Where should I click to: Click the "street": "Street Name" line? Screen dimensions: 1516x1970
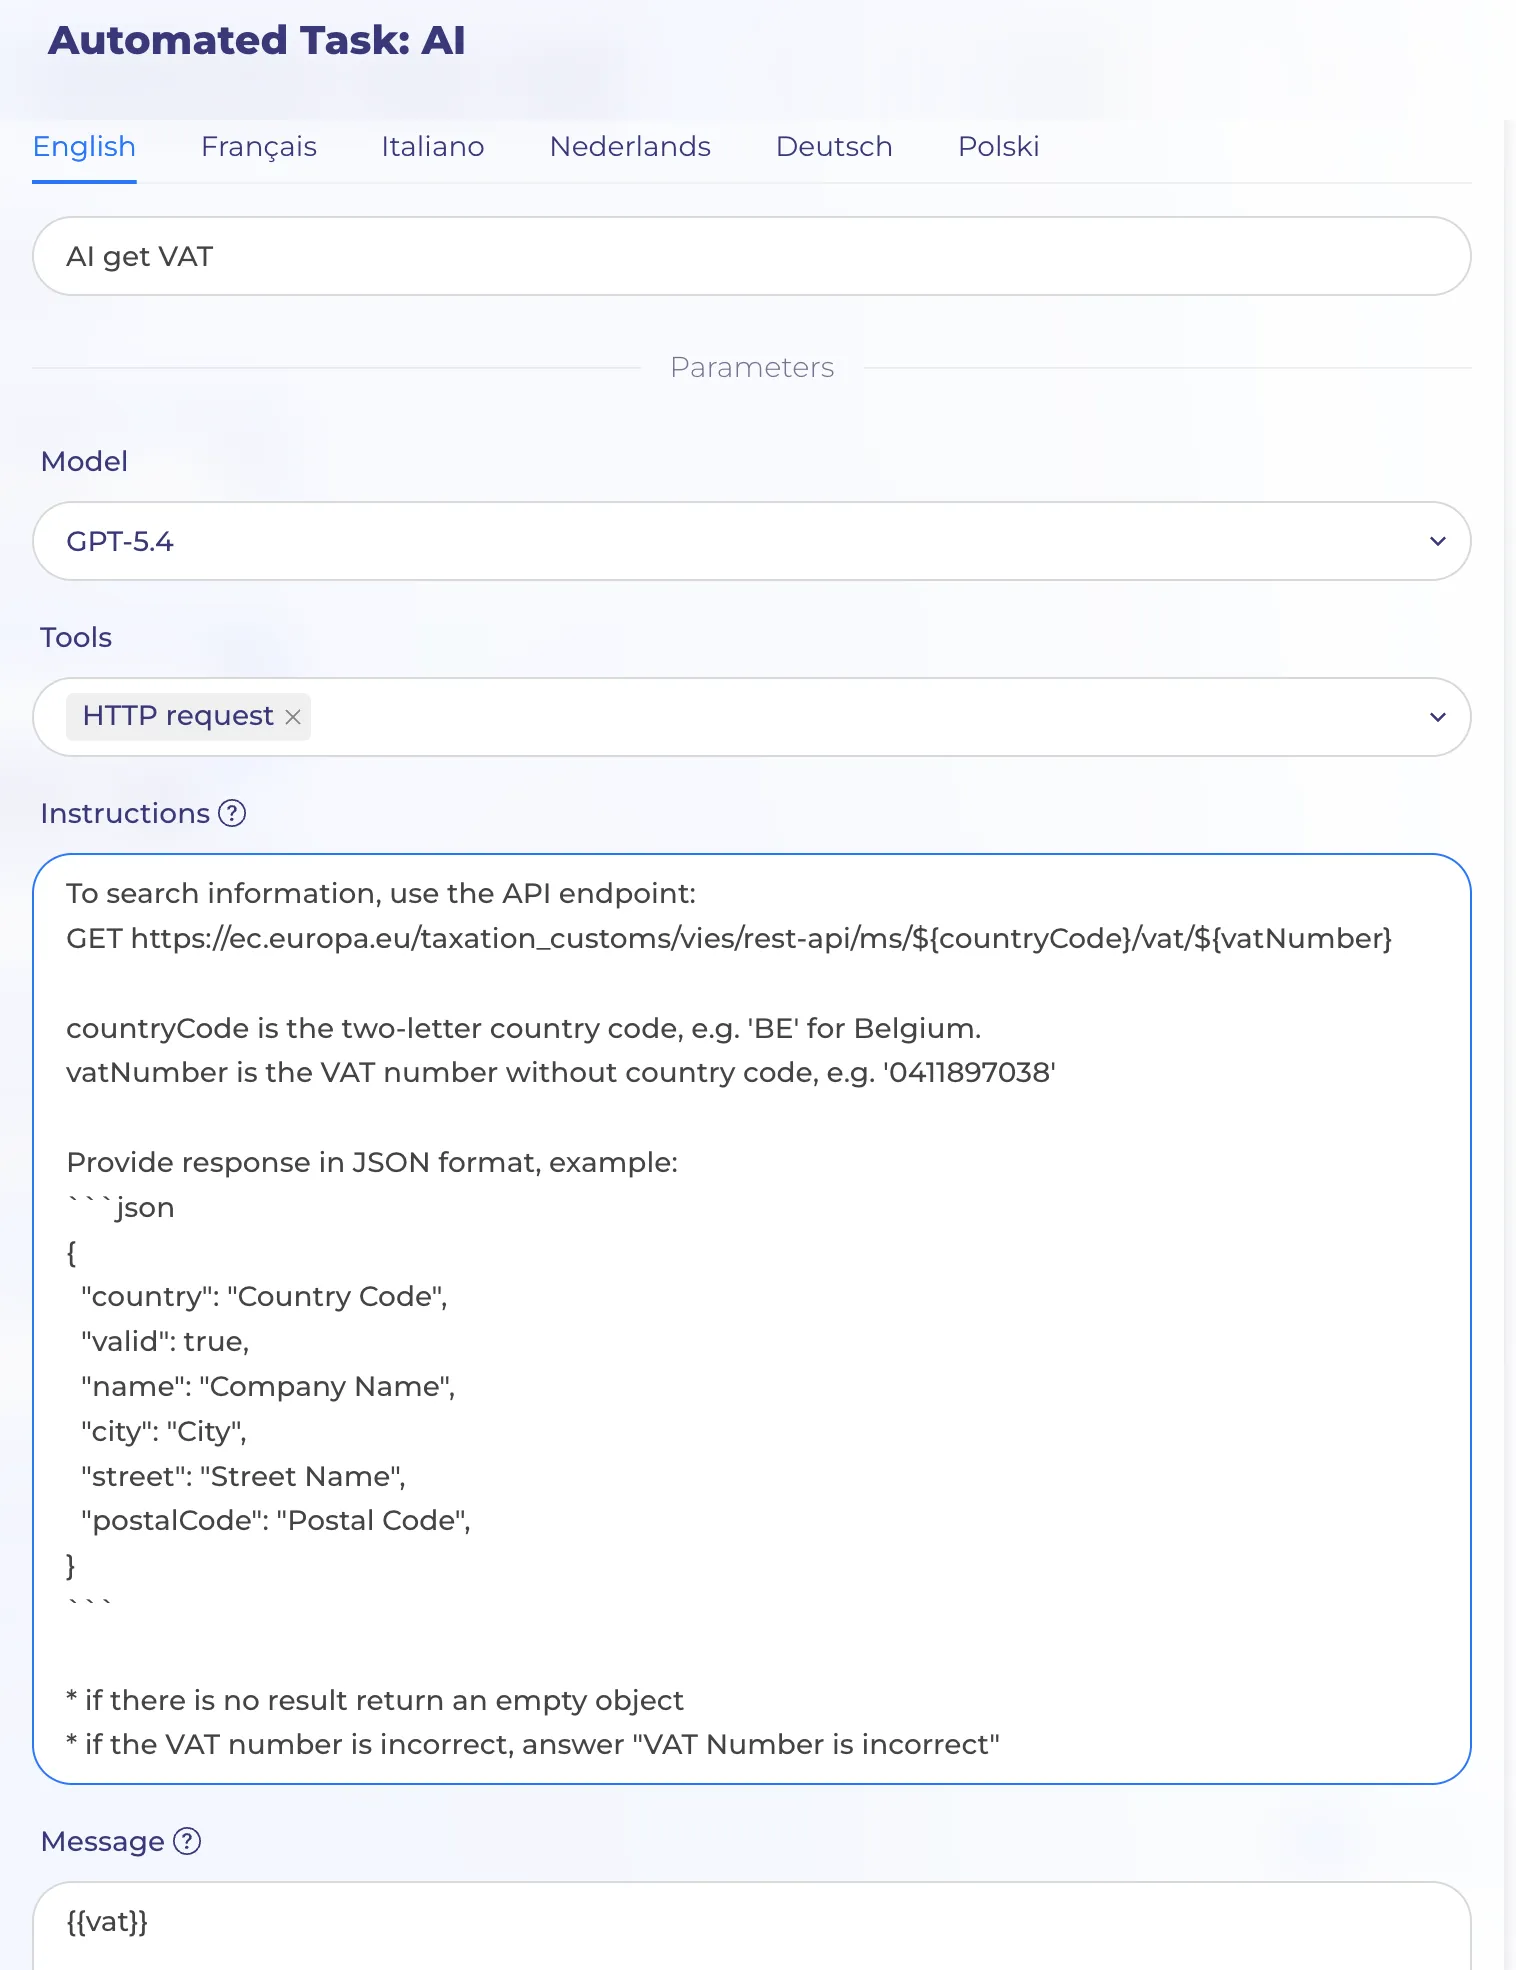[x=243, y=1476]
